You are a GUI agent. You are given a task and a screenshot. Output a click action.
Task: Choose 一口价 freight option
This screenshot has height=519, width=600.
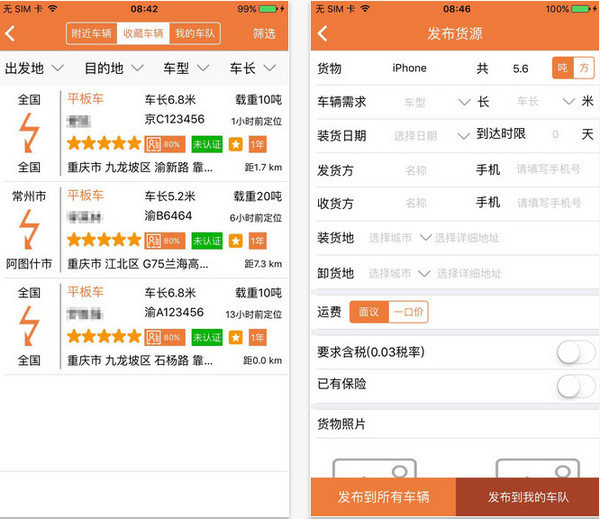click(x=408, y=312)
